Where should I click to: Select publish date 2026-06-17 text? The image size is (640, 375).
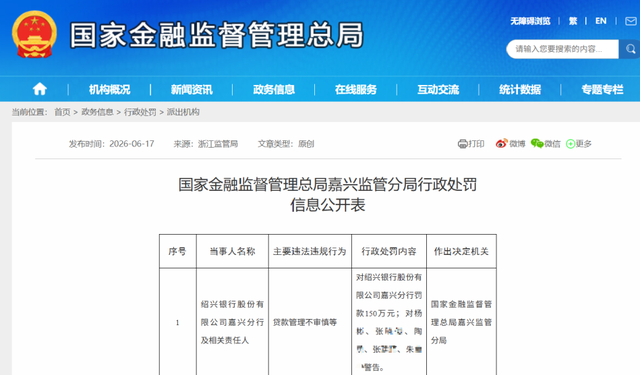[131, 144]
